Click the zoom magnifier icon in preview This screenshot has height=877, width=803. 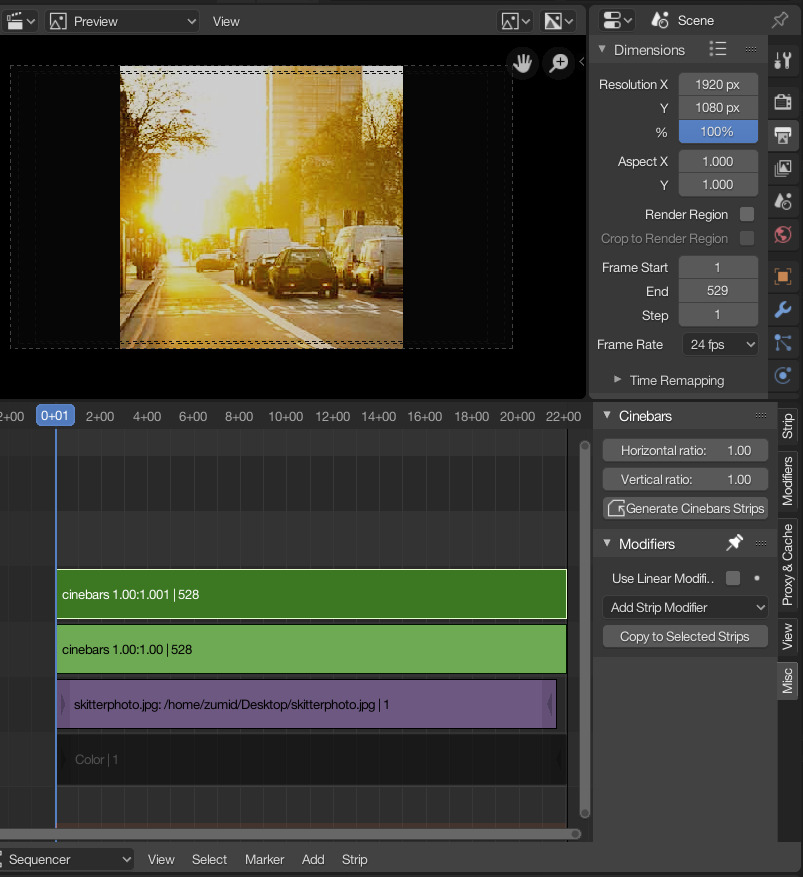[x=558, y=63]
